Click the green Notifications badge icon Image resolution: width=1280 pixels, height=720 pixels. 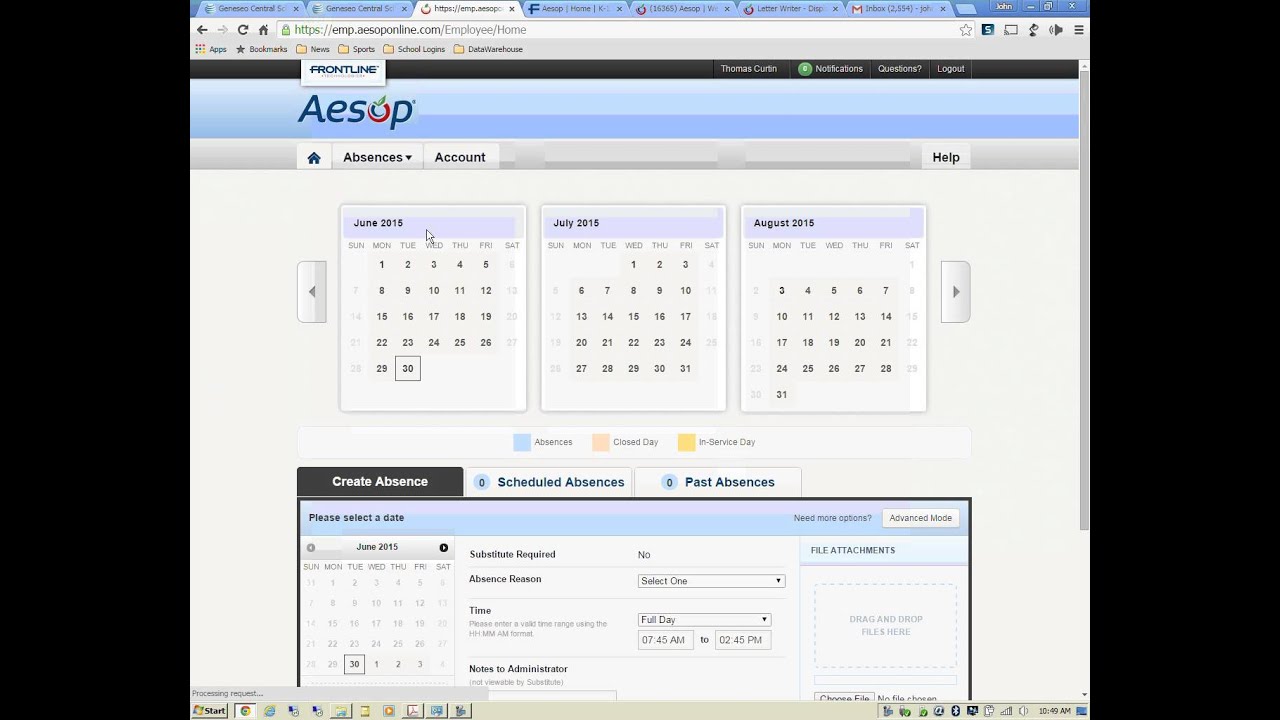805,69
